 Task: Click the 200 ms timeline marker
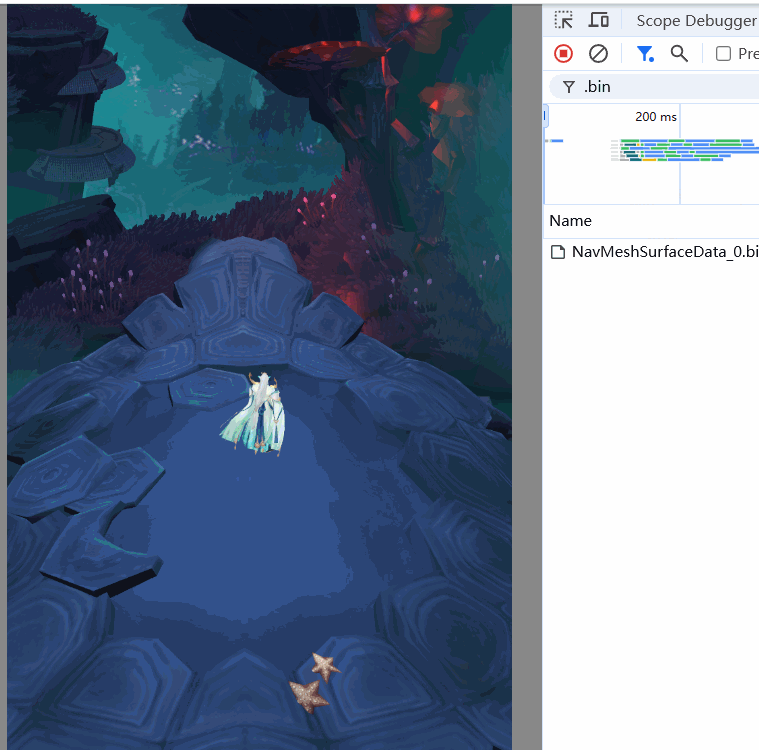(x=655, y=117)
